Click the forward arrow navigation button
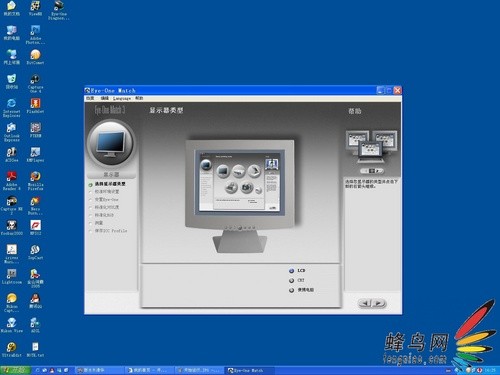Screen dimensions: 500x375 (379, 303)
